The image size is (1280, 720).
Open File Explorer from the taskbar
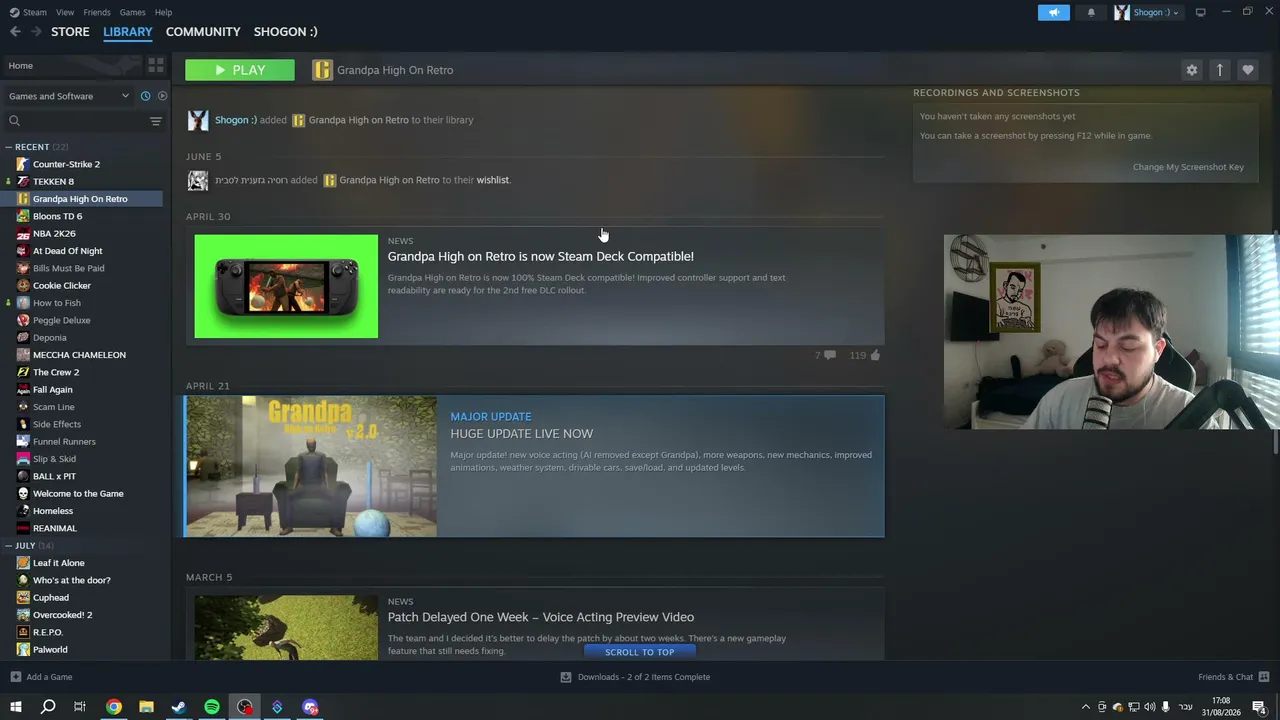pos(146,707)
